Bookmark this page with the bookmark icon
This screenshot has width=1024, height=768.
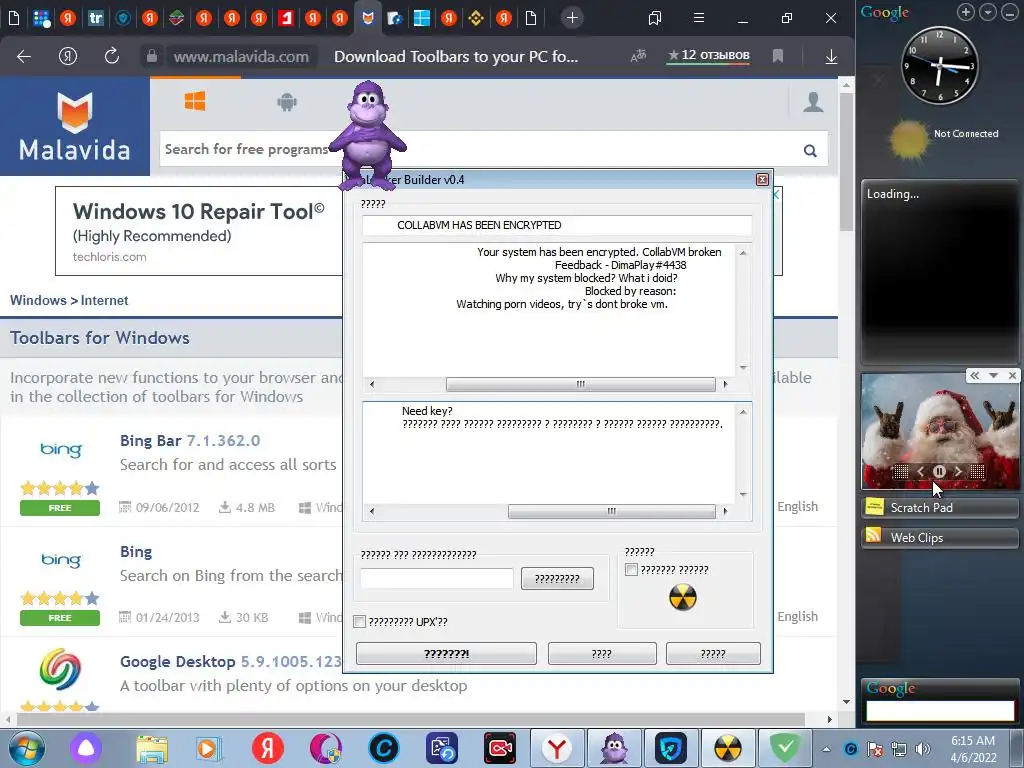click(778, 56)
